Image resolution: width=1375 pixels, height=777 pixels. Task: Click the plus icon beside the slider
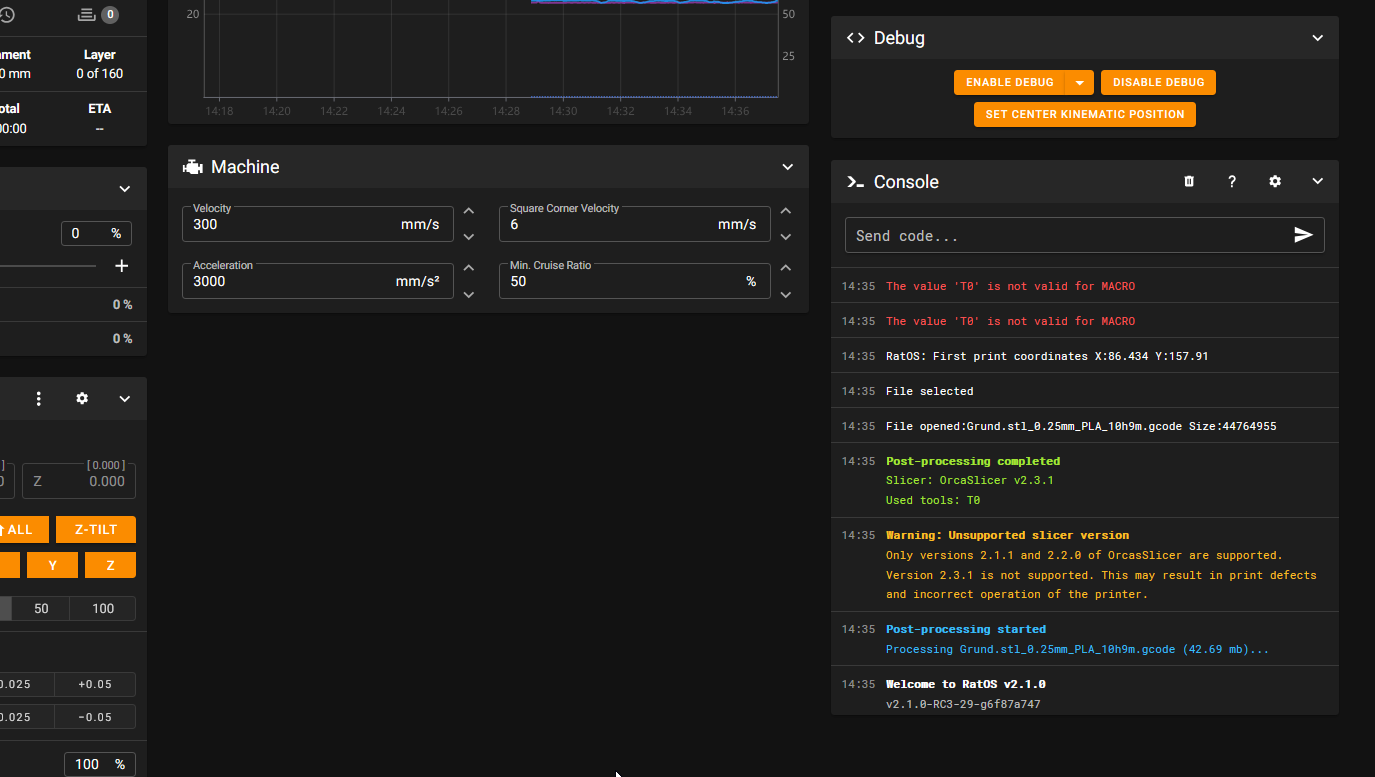point(122,266)
